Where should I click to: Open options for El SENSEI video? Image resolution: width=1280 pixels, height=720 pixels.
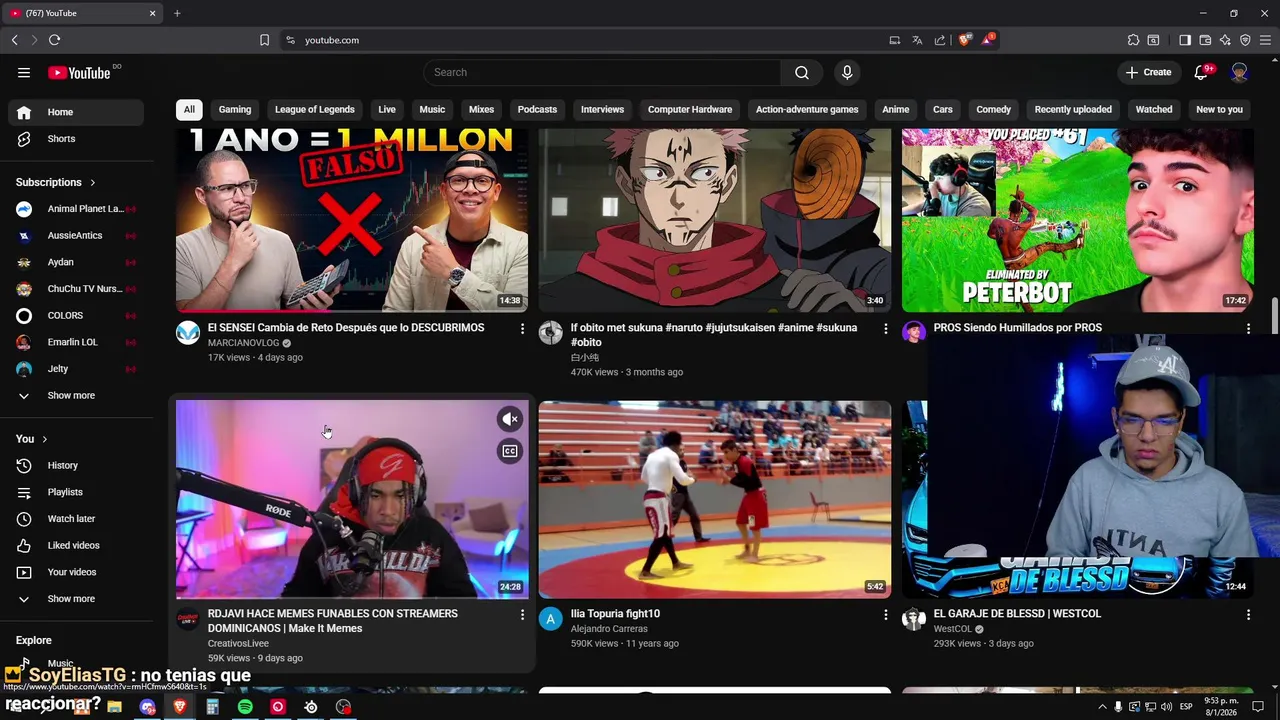521,328
